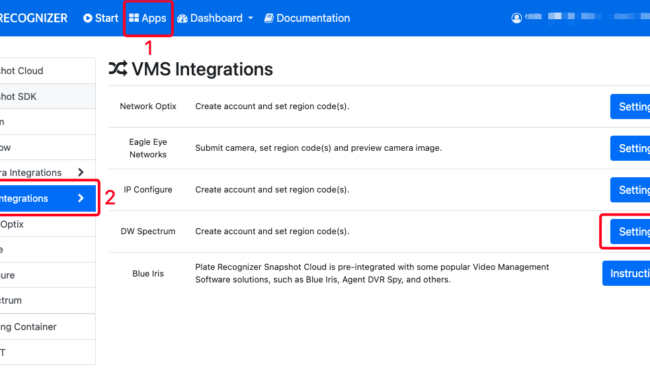Open Settings for IP Configure
This screenshot has width=650, height=385.
[630, 190]
